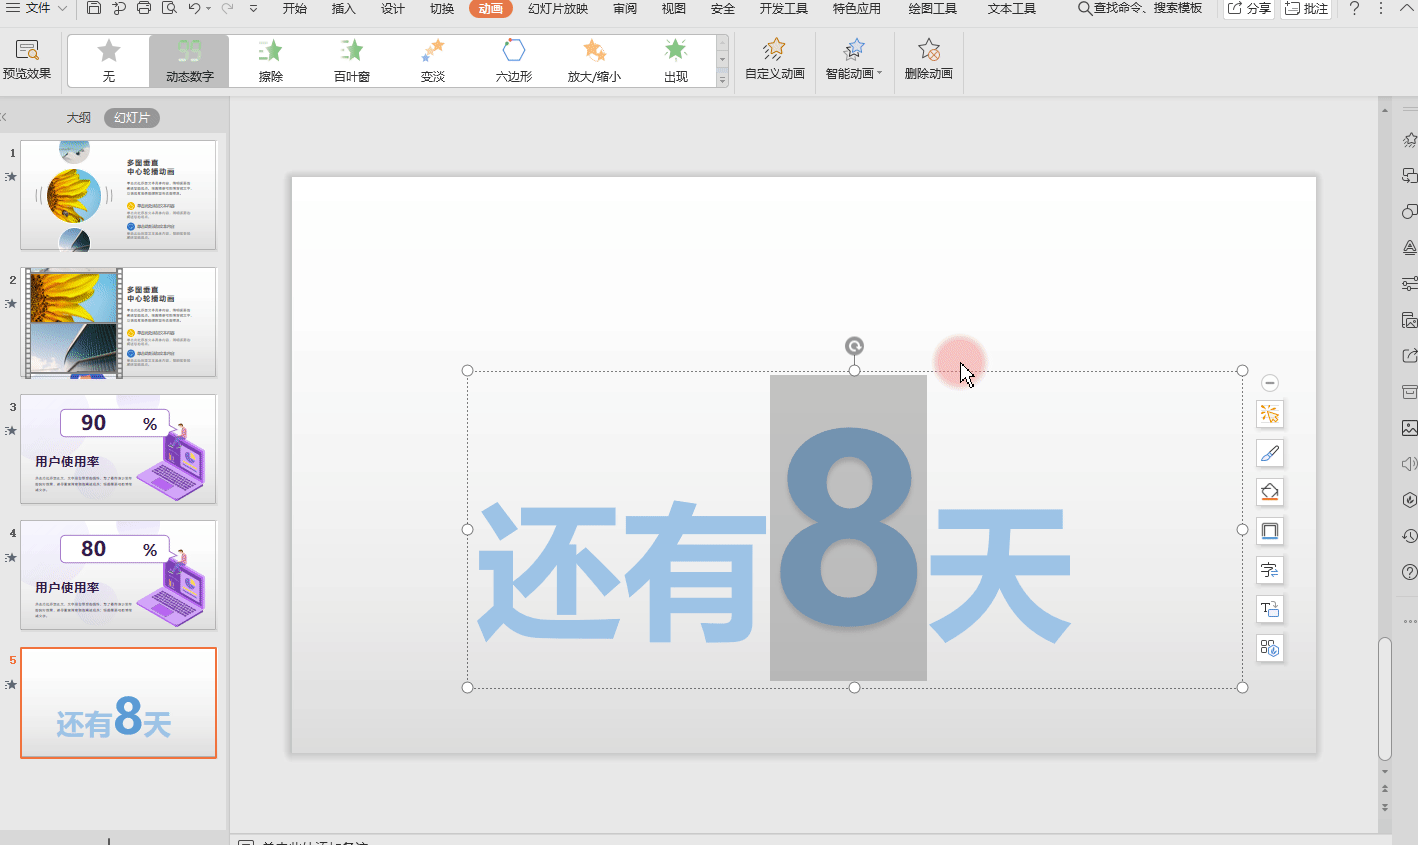Viewport: 1418px width, 845px height.
Task: Click the floating animation sparkle icon beside textbox
Action: (x=1270, y=414)
